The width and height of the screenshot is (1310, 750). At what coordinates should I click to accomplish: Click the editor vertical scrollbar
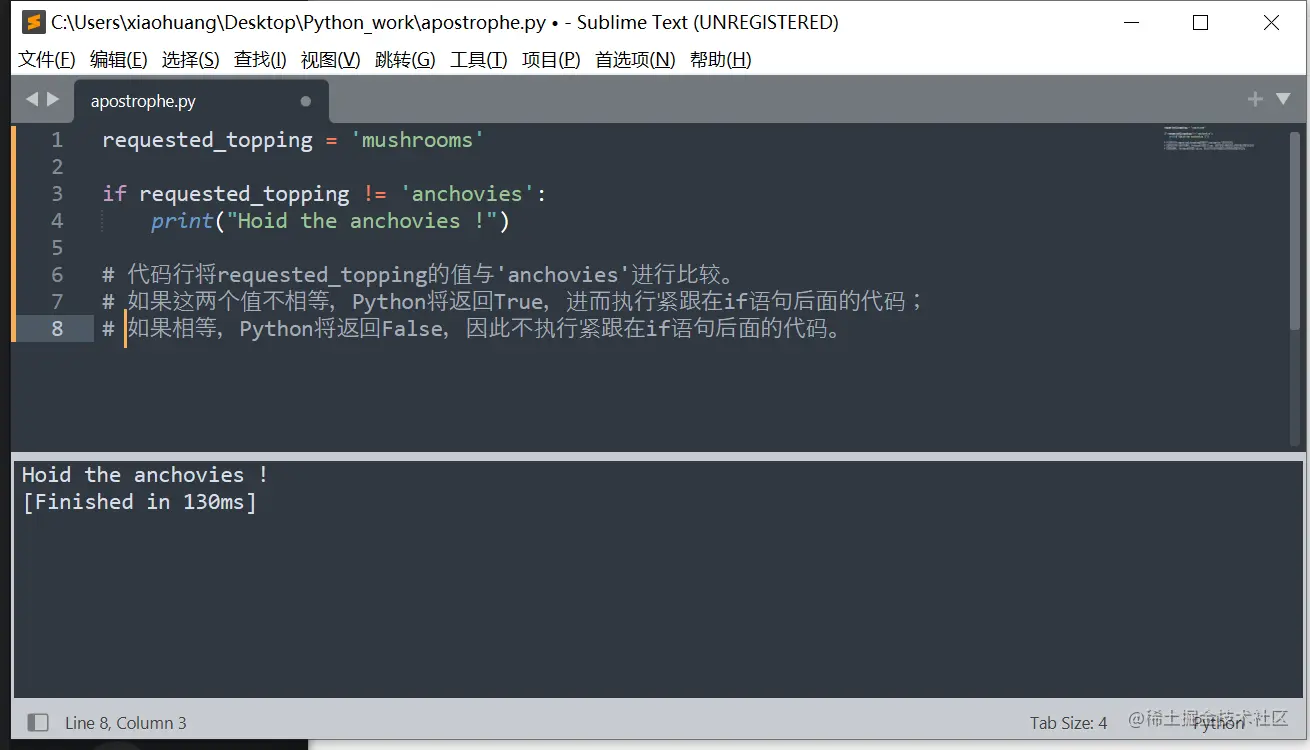tap(1296, 230)
